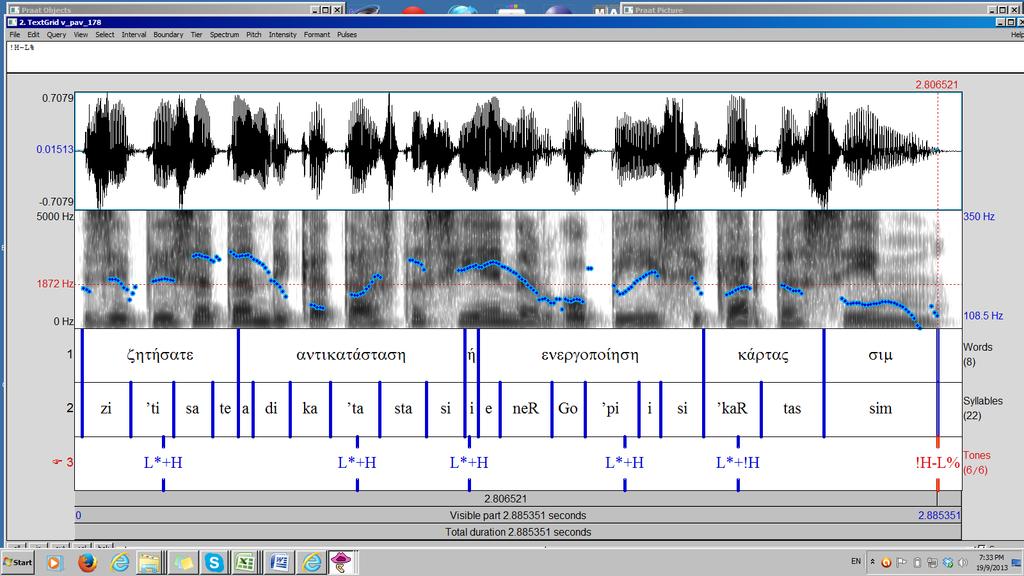1024x576 pixels.
Task: Open the File menu
Action: click(14, 35)
